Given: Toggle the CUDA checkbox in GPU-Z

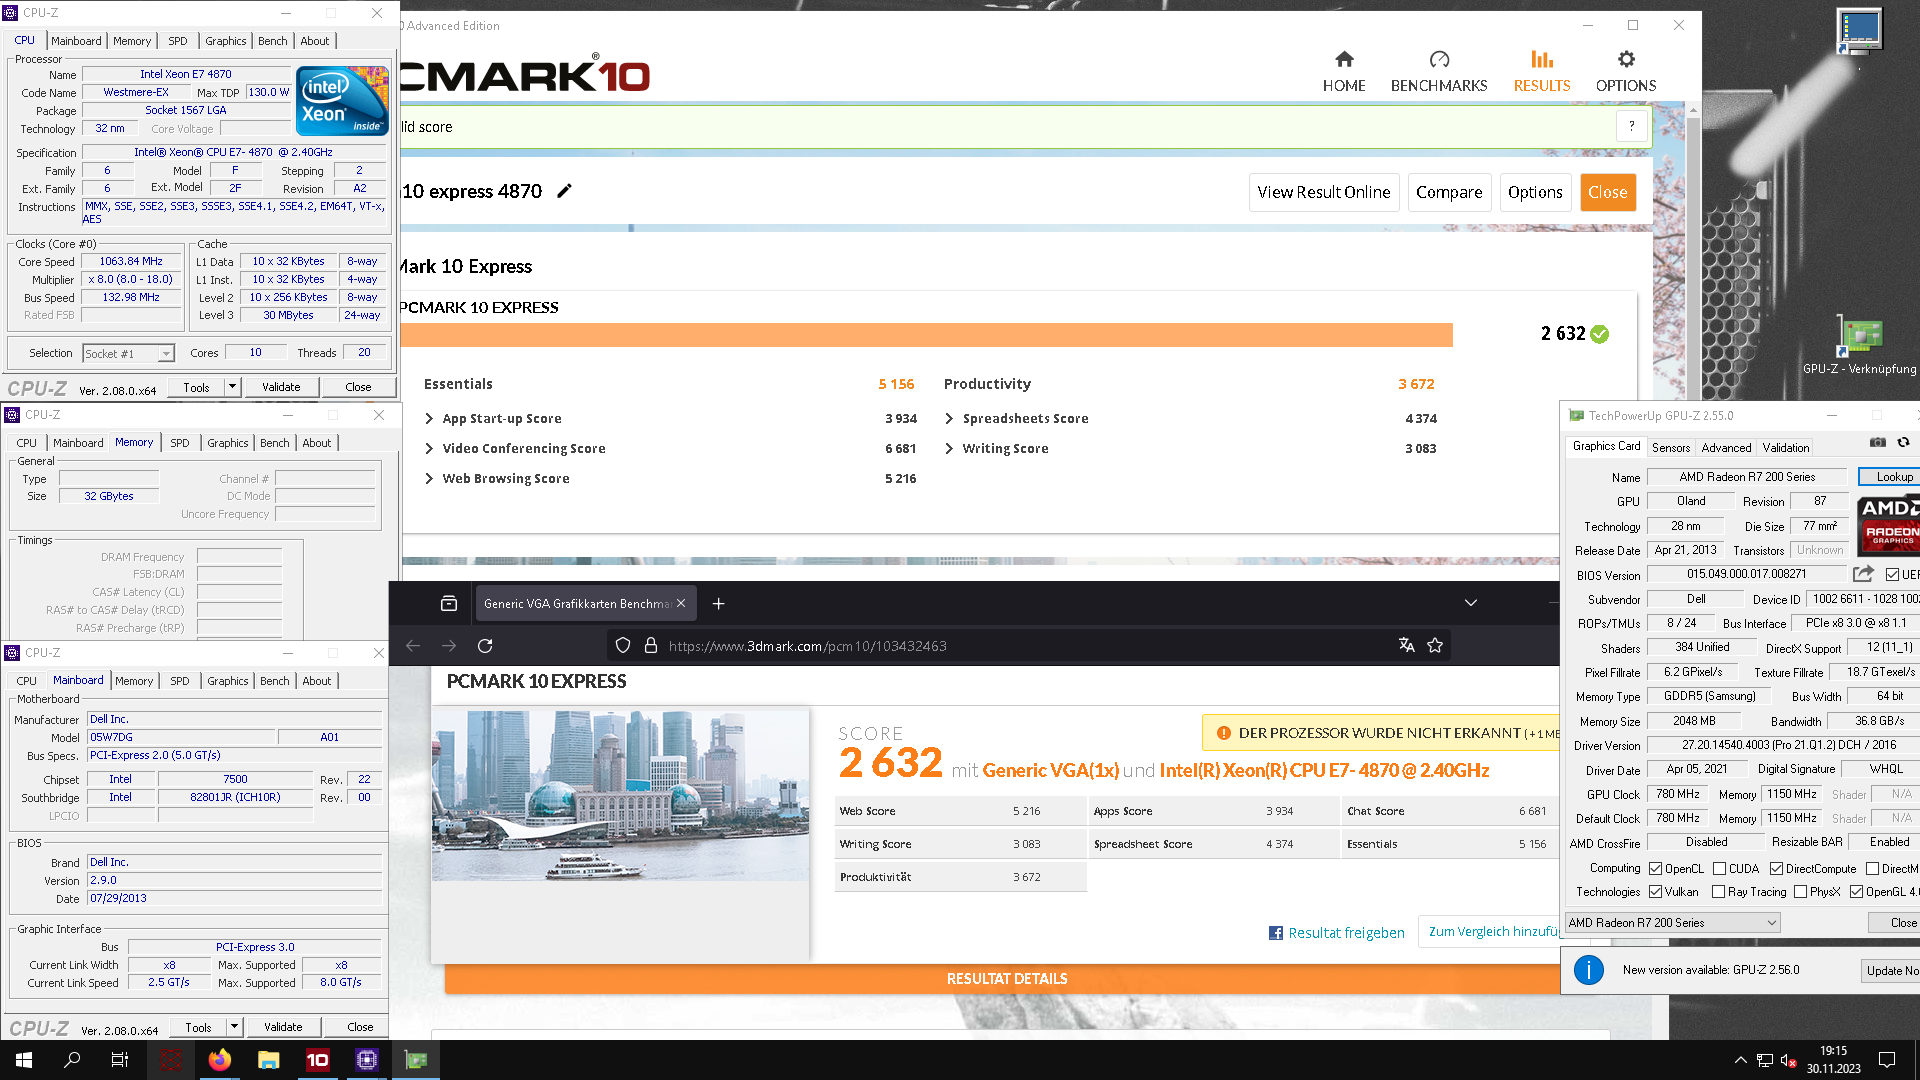Looking at the screenshot, I should 1719,869.
